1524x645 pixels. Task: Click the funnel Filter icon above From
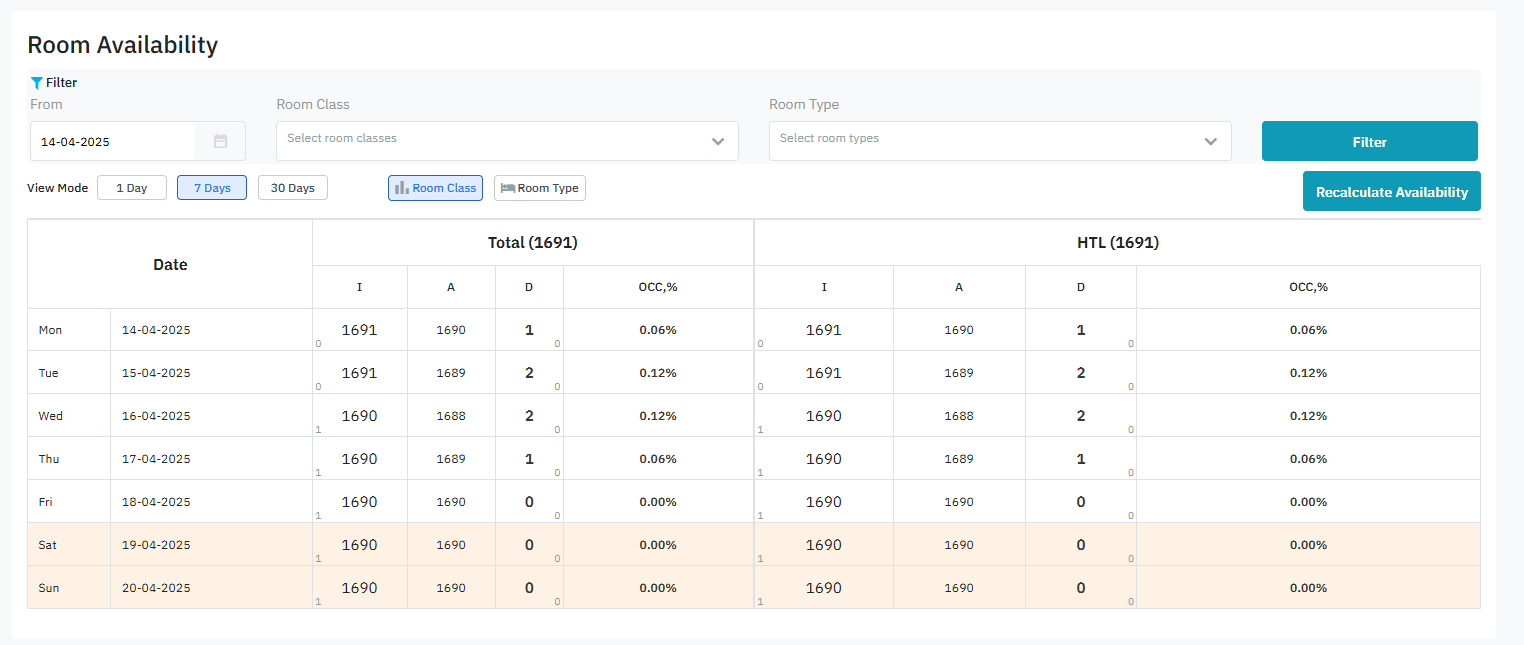pos(37,83)
